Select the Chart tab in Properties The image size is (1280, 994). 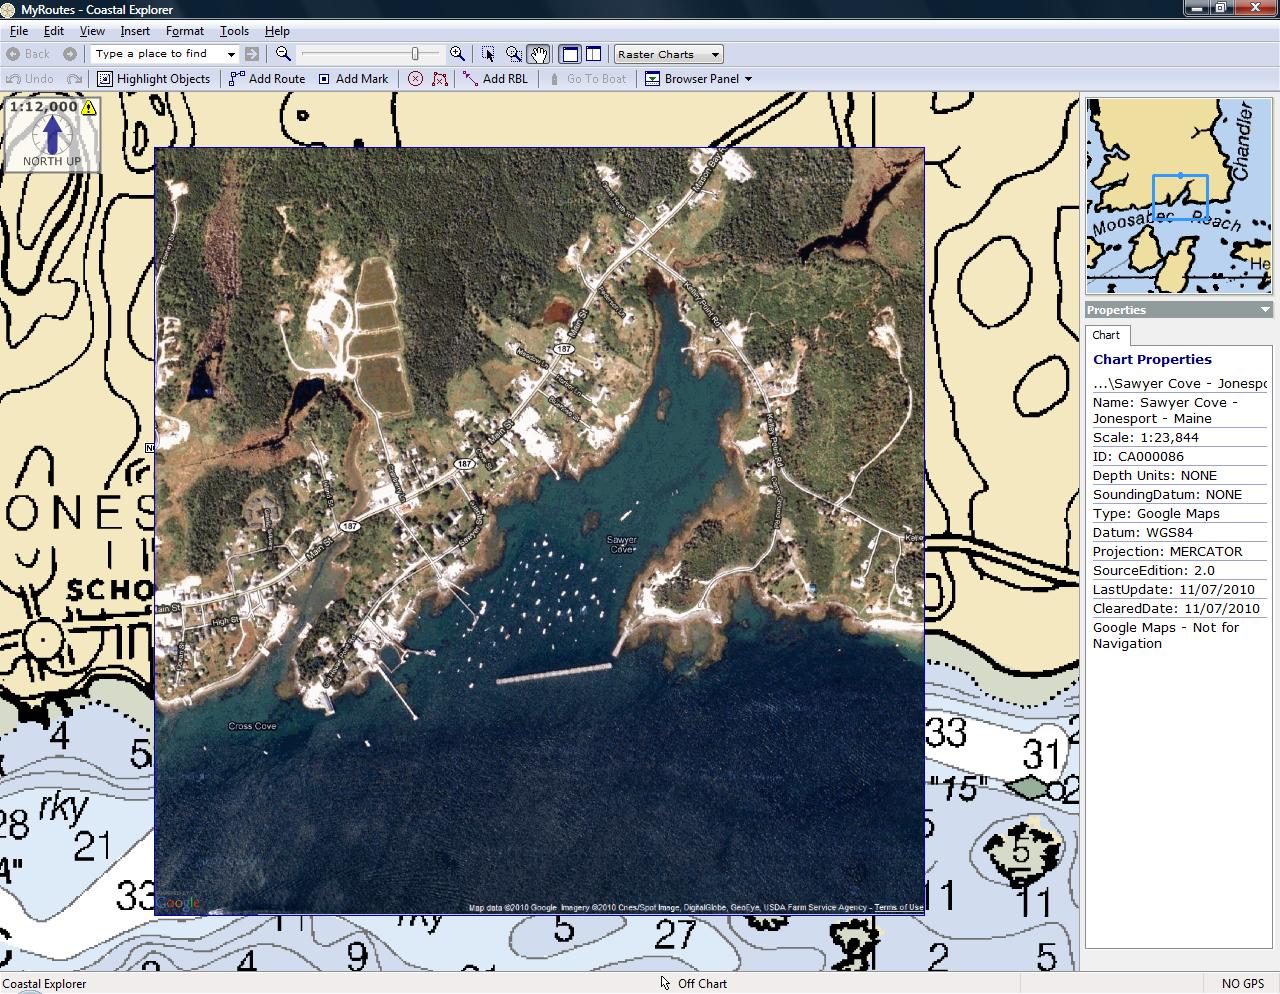point(1106,335)
